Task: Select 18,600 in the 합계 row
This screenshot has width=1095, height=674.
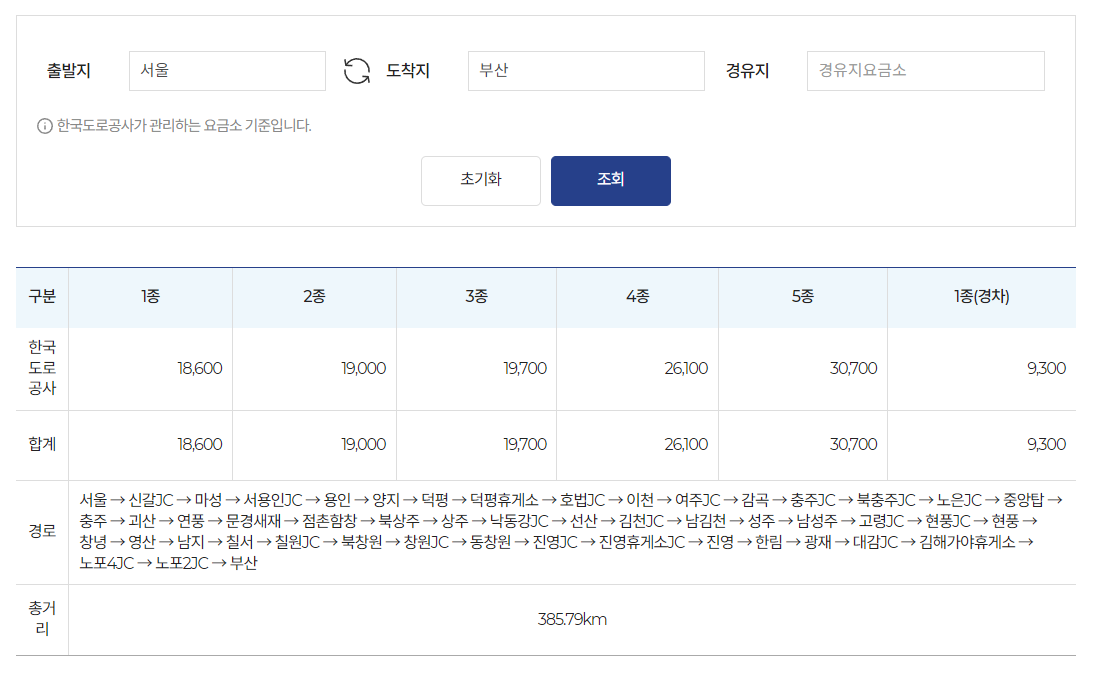Action: (200, 444)
